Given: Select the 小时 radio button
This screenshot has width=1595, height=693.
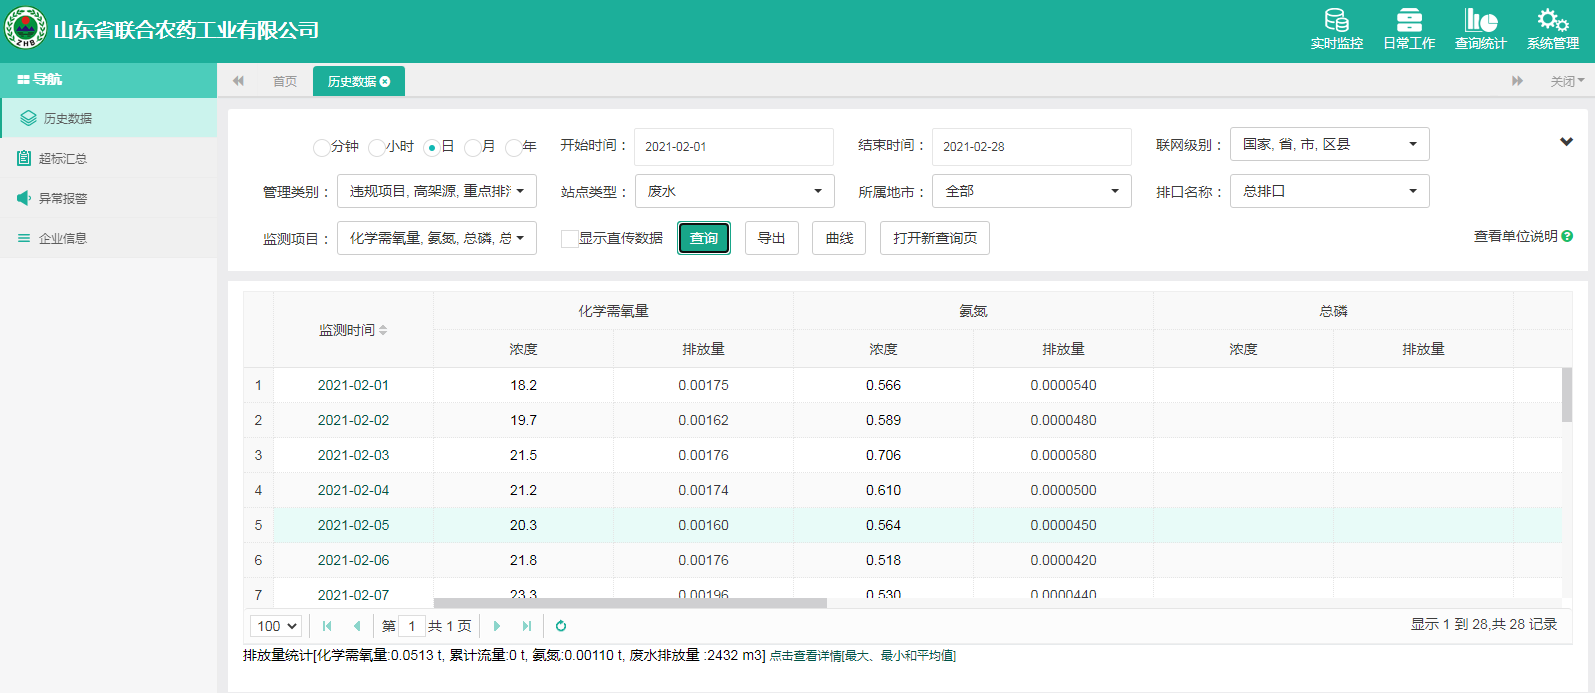Looking at the screenshot, I should (377, 148).
